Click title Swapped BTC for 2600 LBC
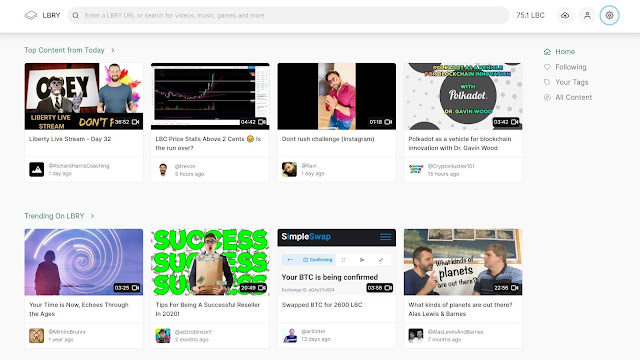640x360 pixels. 322,304
